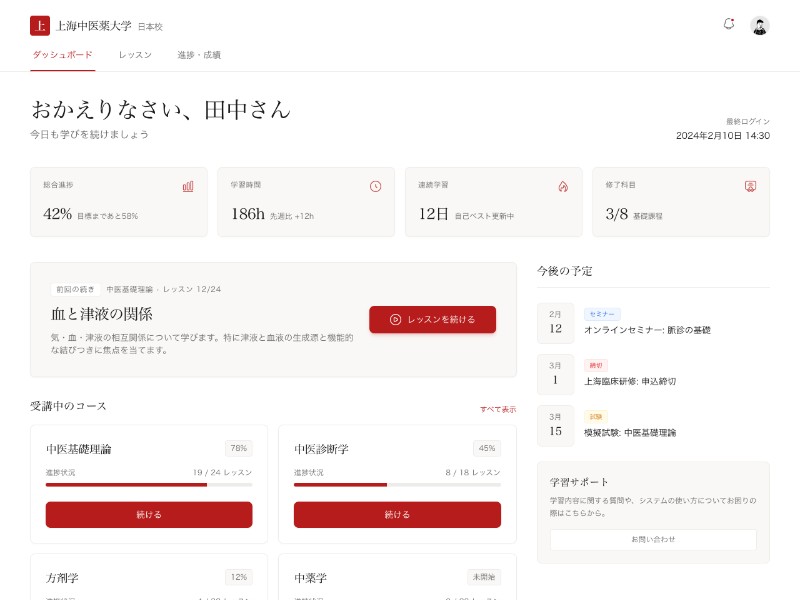Click the certificate icon on 修了科目 card

[750, 186]
